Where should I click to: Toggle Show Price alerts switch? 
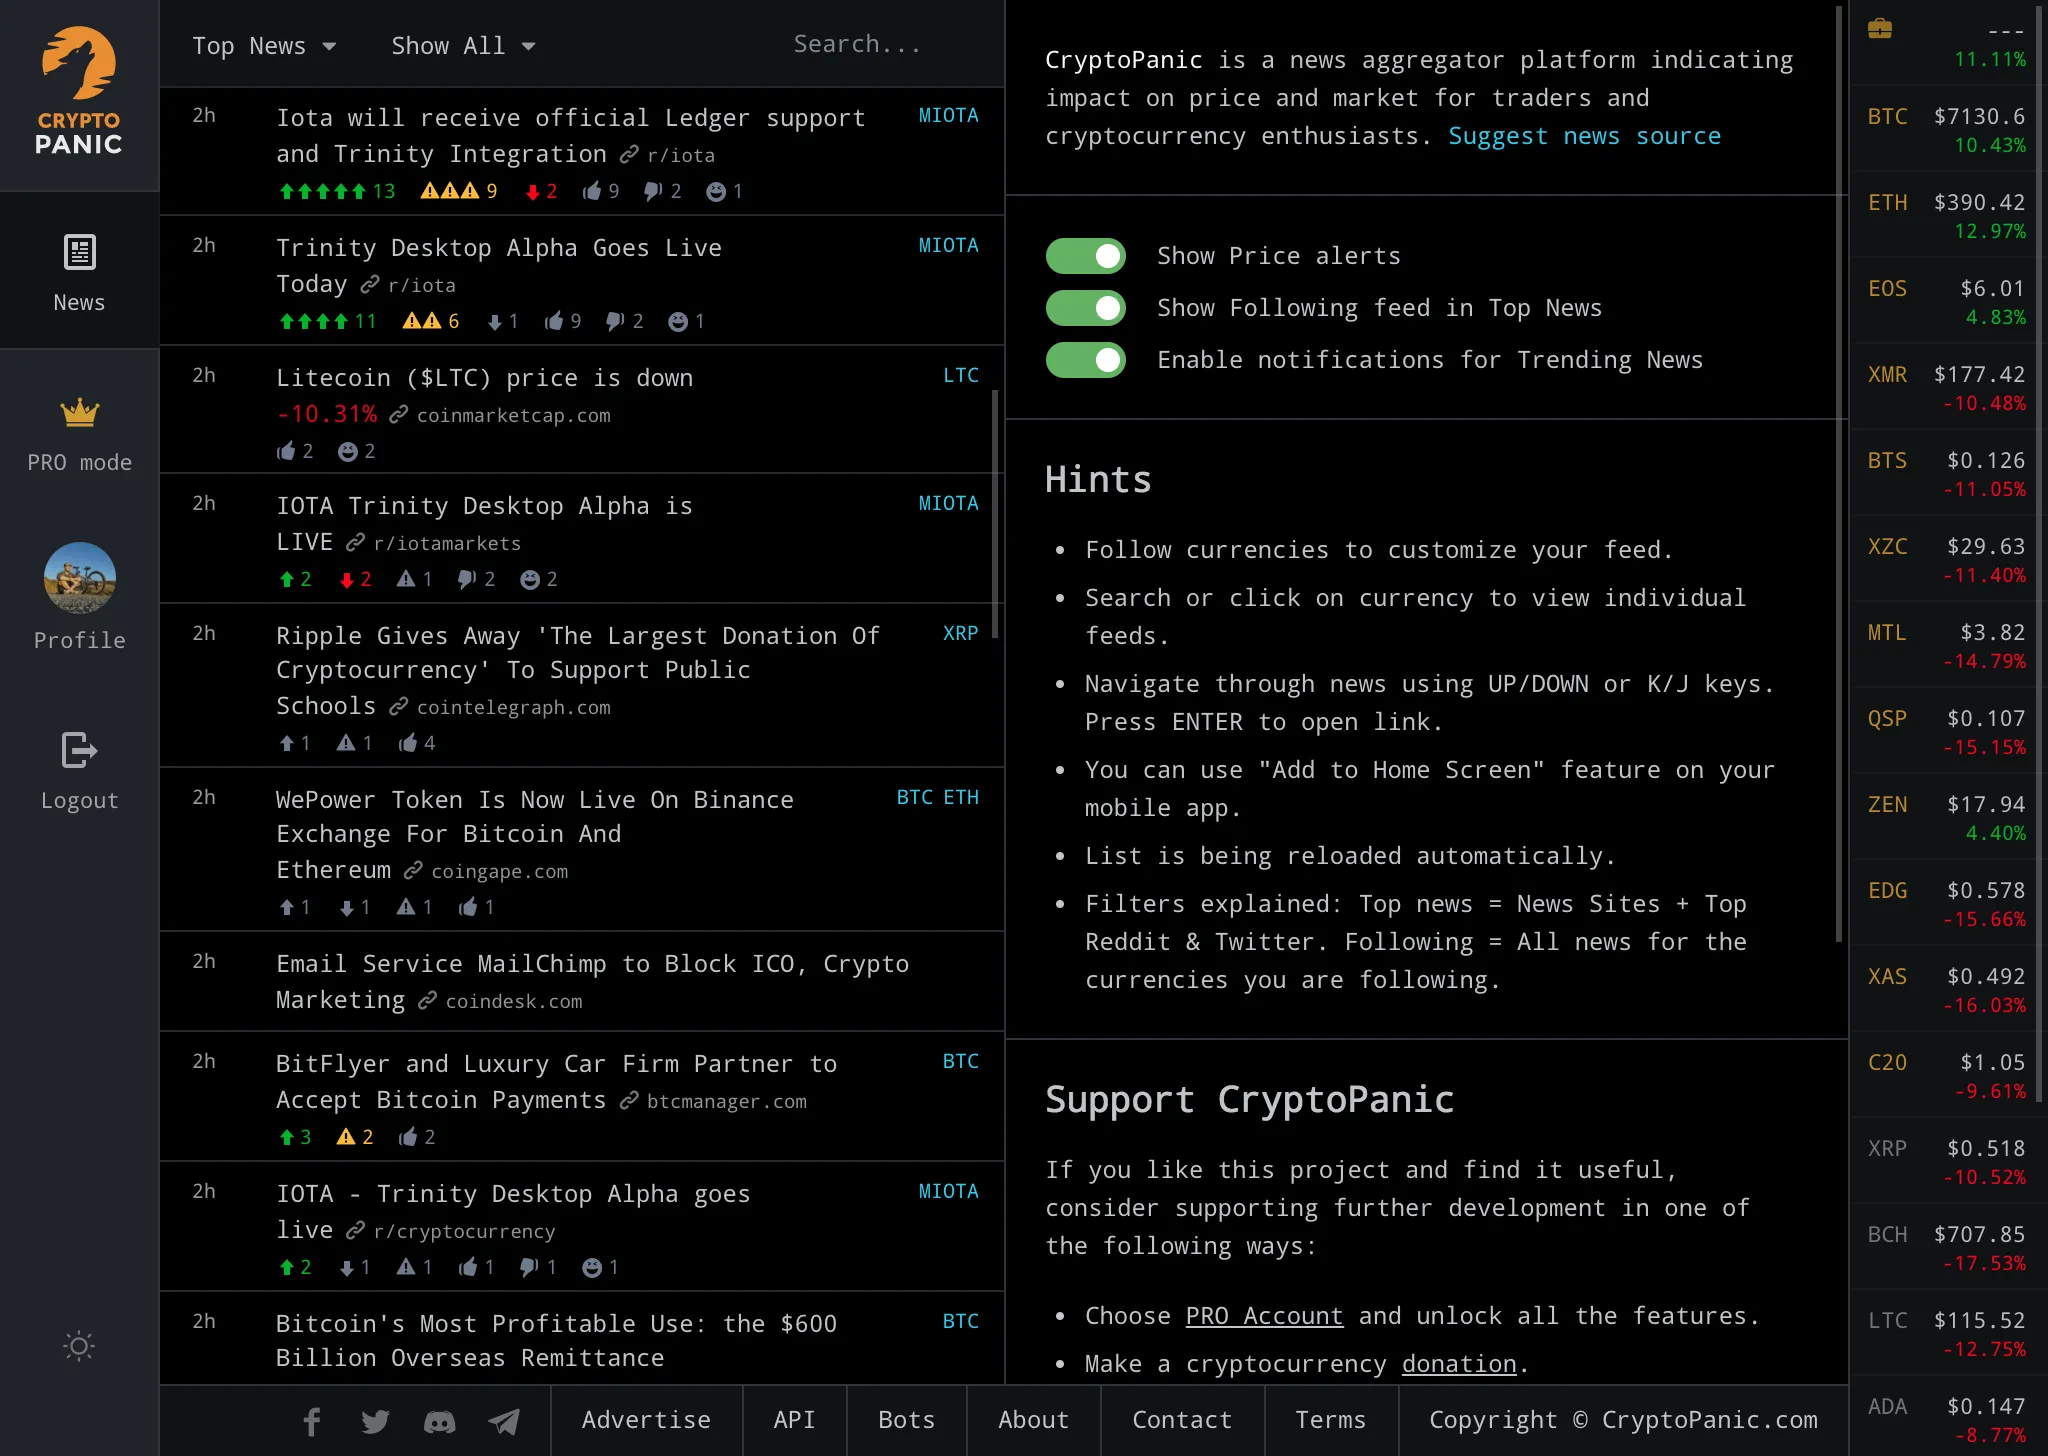pyautogui.click(x=1085, y=256)
